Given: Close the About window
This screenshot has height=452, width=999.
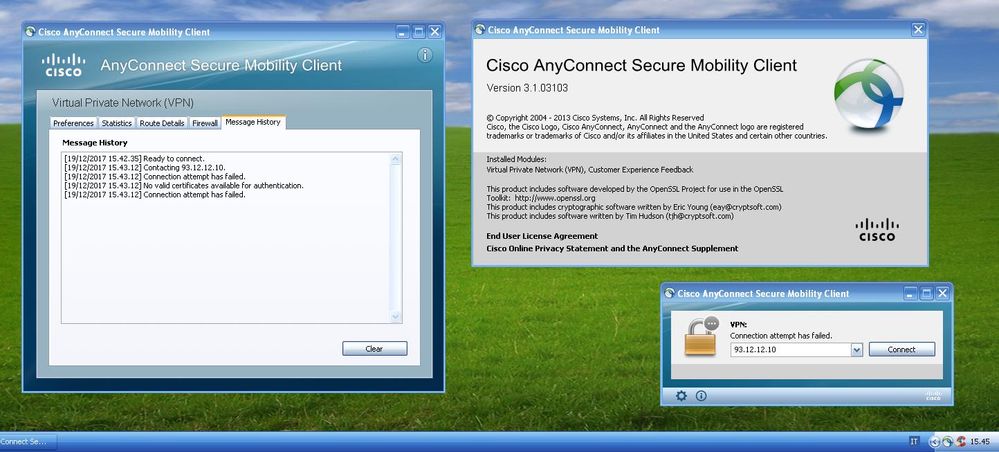Looking at the screenshot, I should [x=918, y=29].
